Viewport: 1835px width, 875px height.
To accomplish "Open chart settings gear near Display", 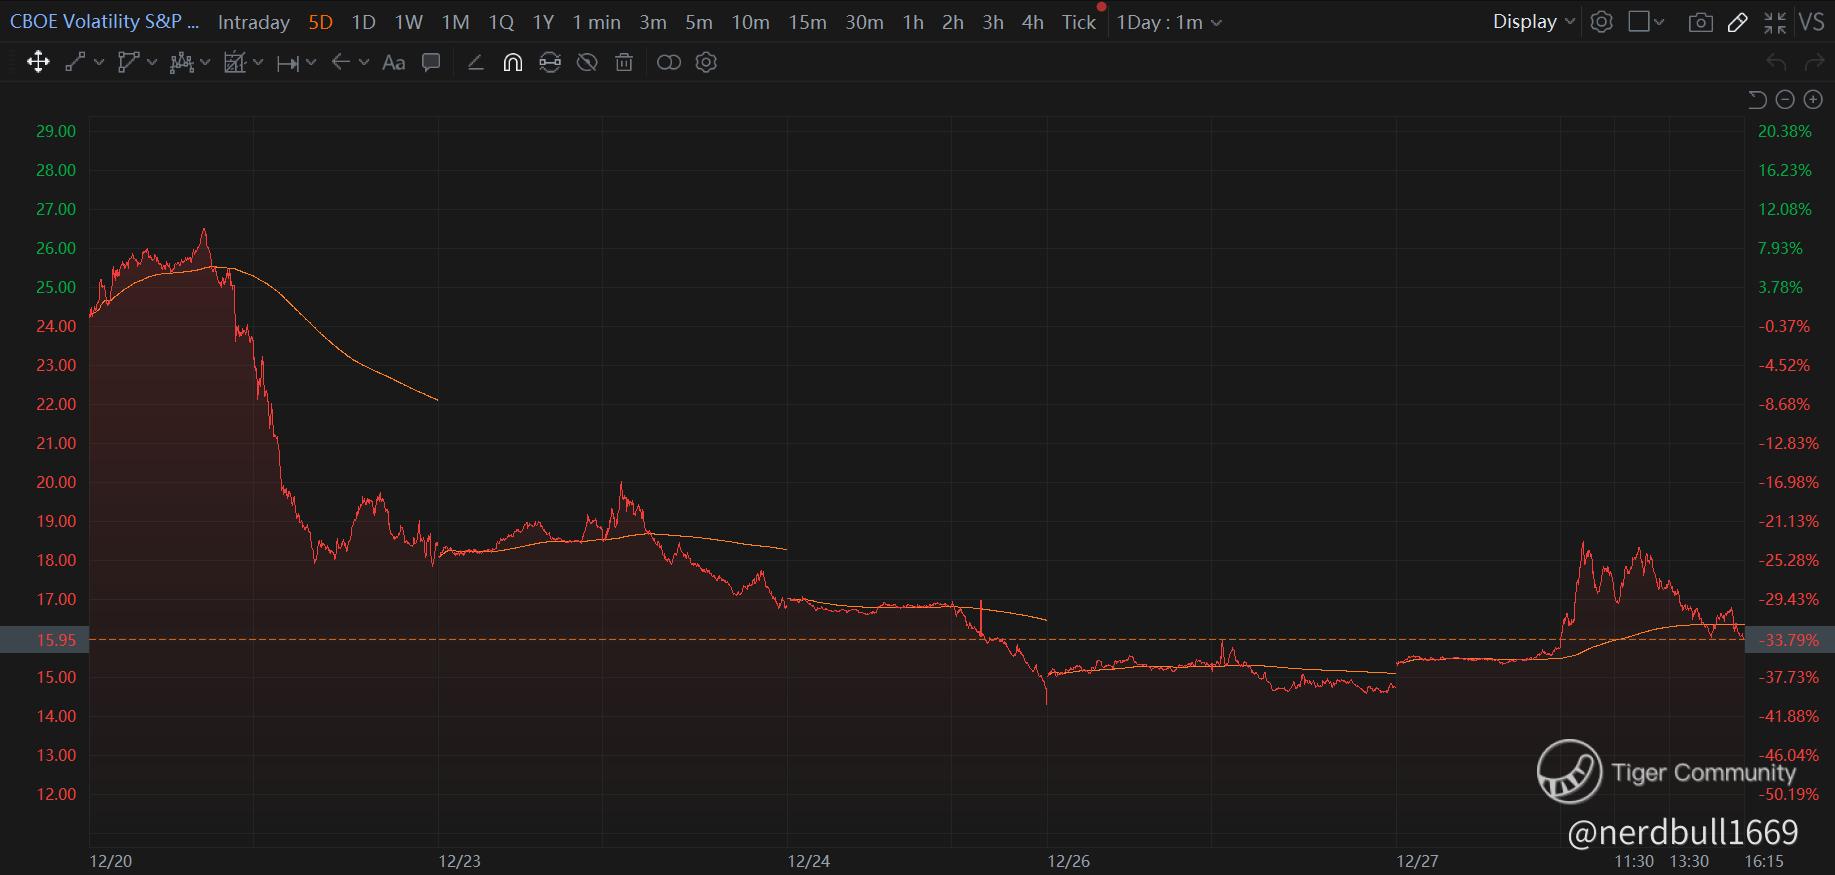I will point(1601,22).
